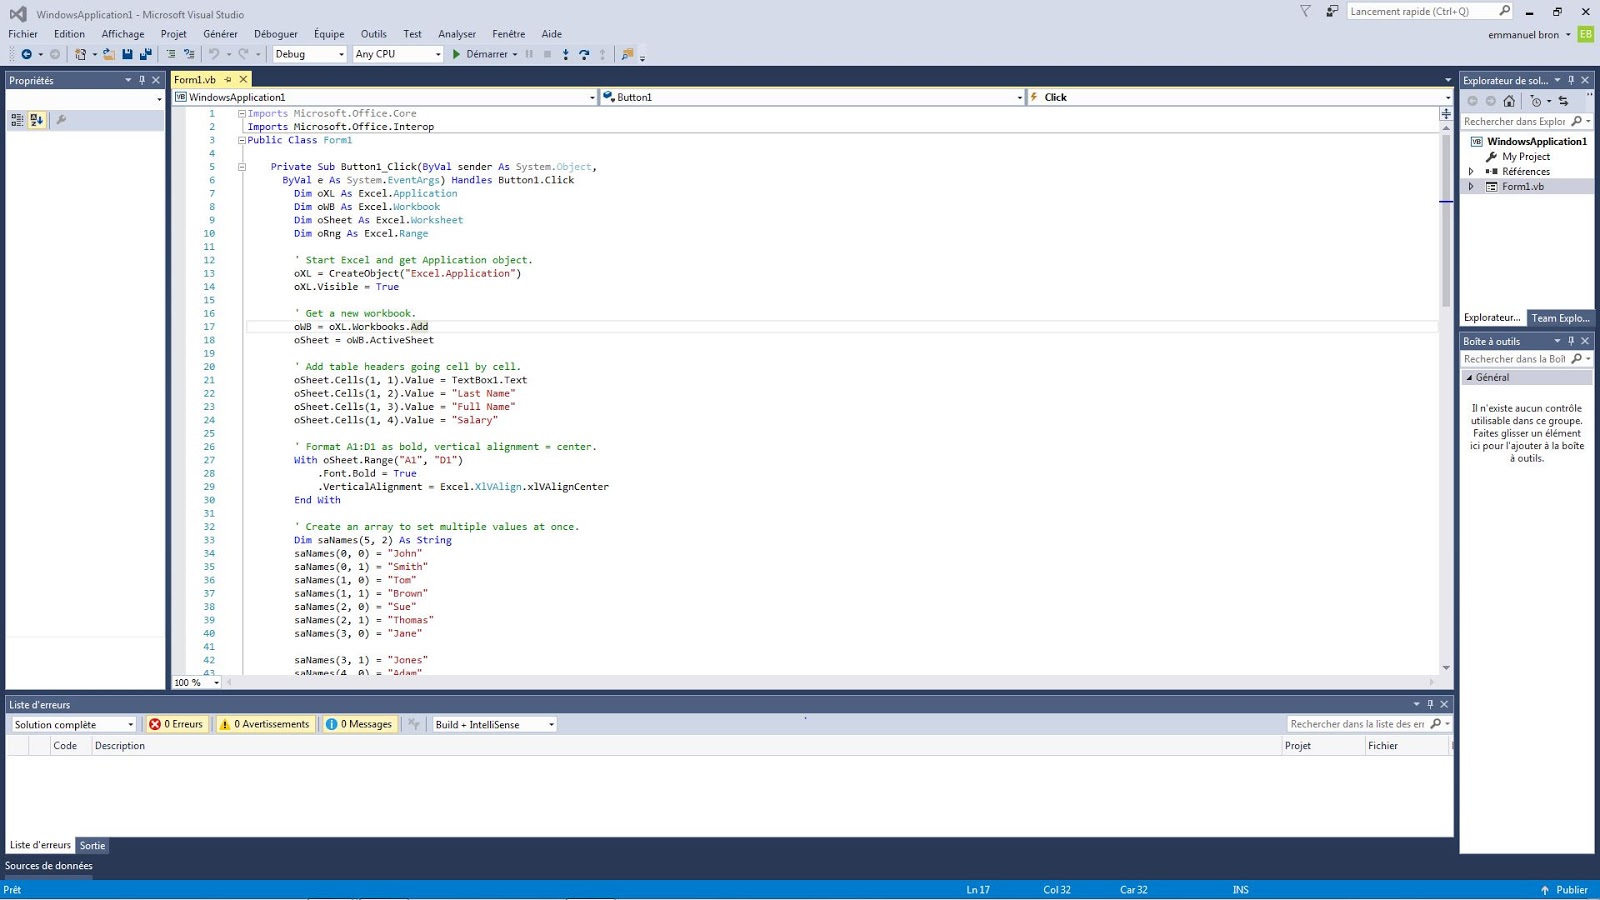
Task: Click the Lancement rapide search field
Action: pyautogui.click(x=1425, y=11)
